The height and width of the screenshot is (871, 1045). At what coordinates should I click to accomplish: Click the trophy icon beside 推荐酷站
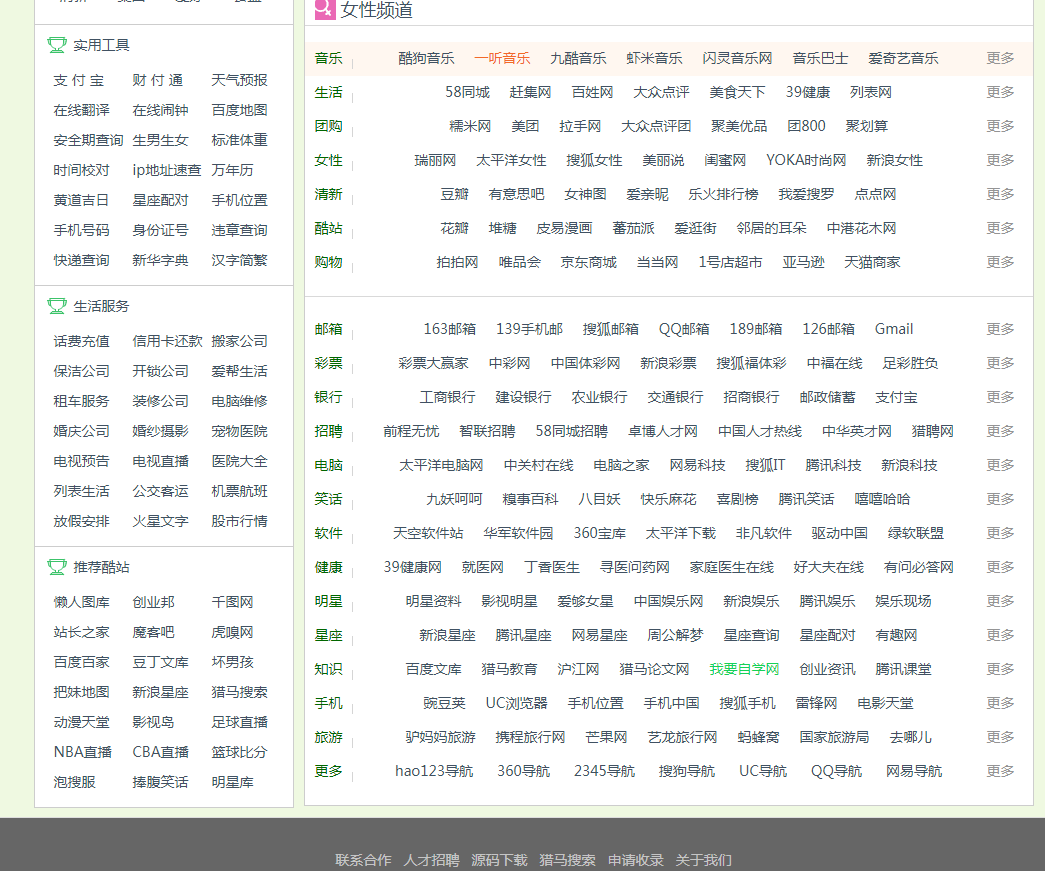pyautogui.click(x=57, y=567)
